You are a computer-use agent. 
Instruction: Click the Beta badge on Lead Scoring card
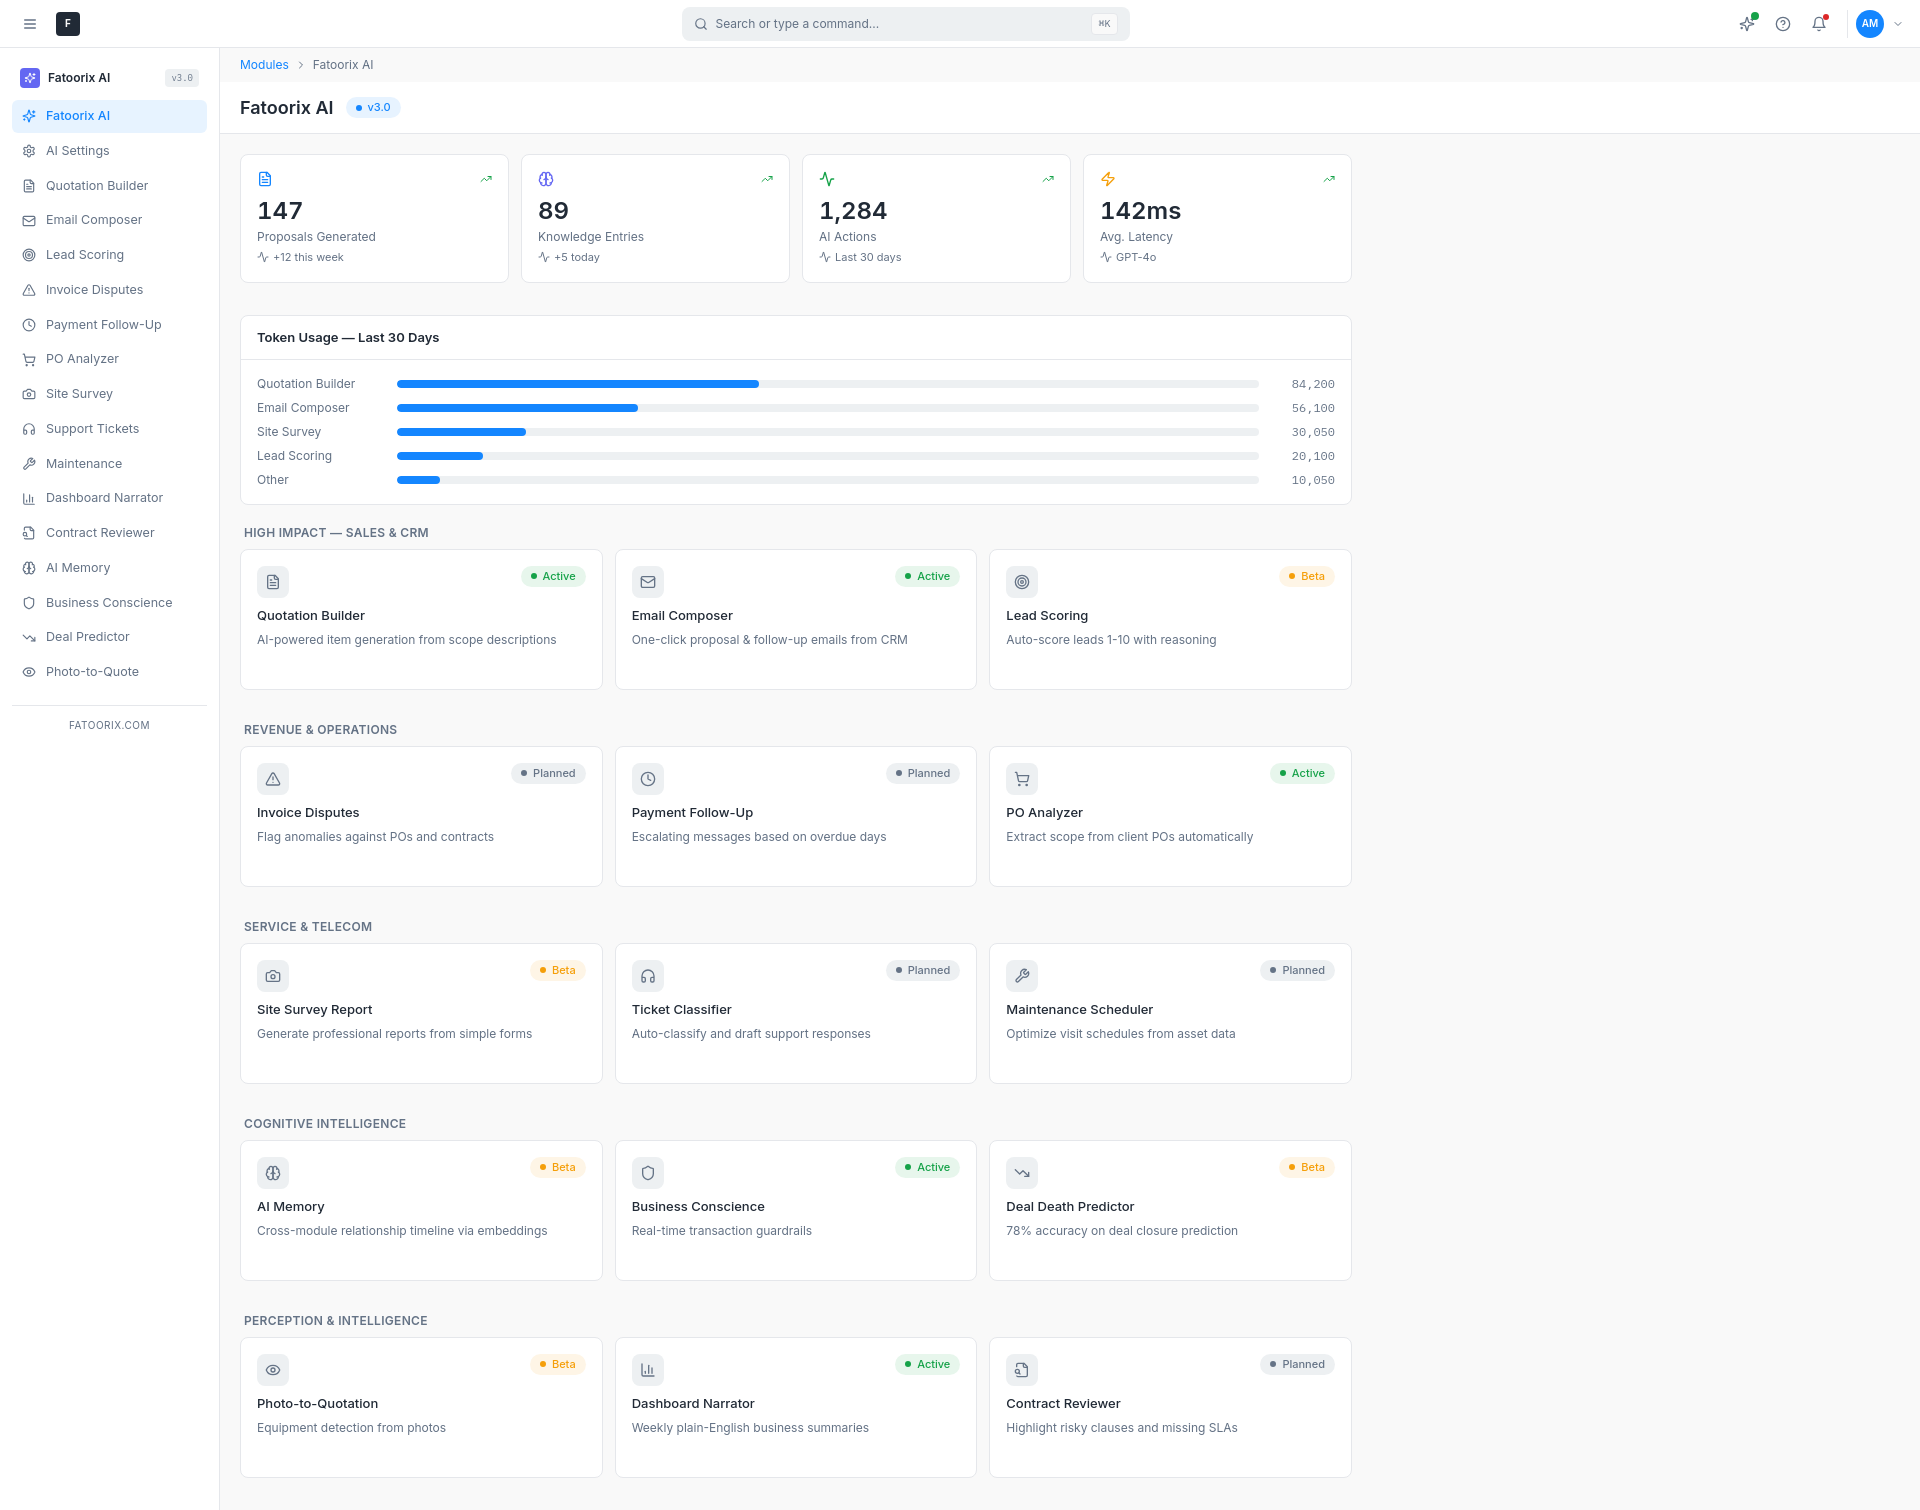1307,577
